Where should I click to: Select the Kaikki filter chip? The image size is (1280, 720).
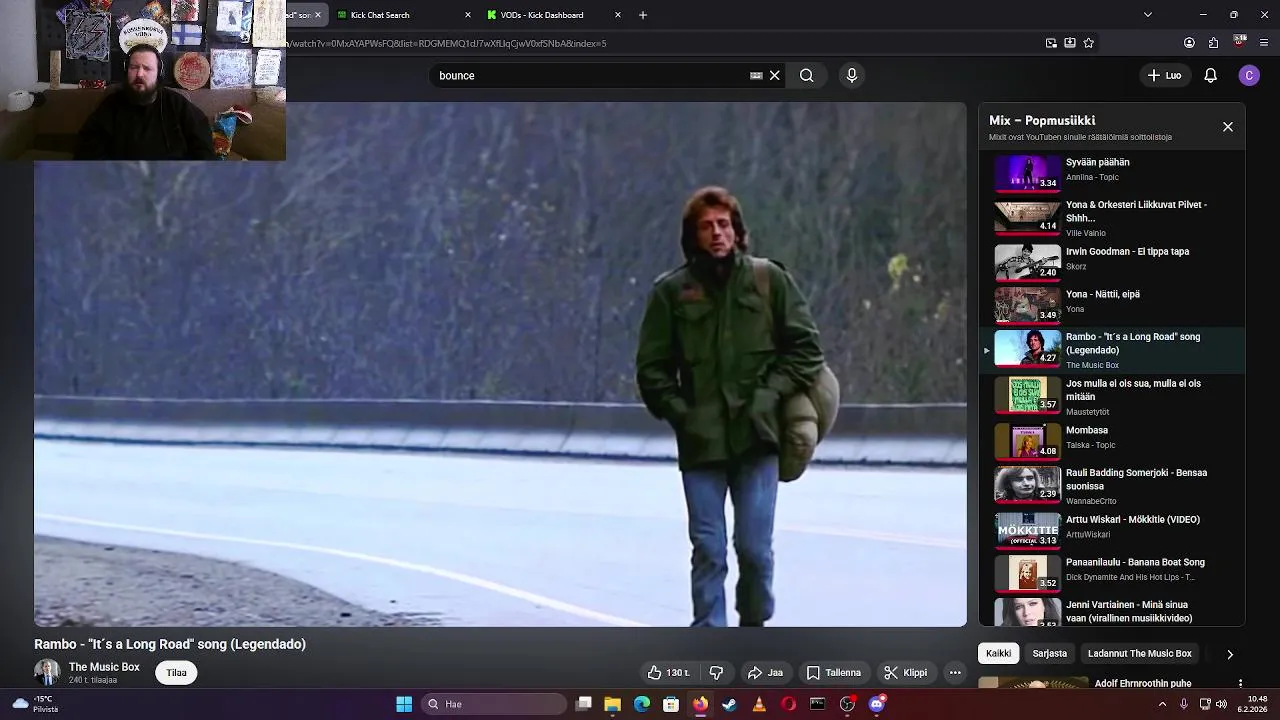point(998,654)
